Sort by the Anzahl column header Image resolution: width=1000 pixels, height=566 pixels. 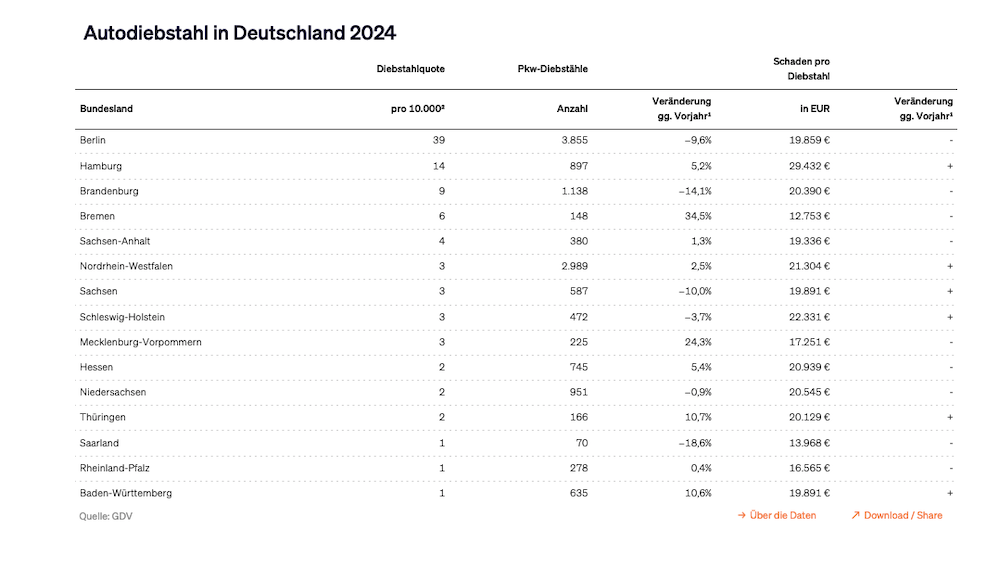(x=572, y=109)
